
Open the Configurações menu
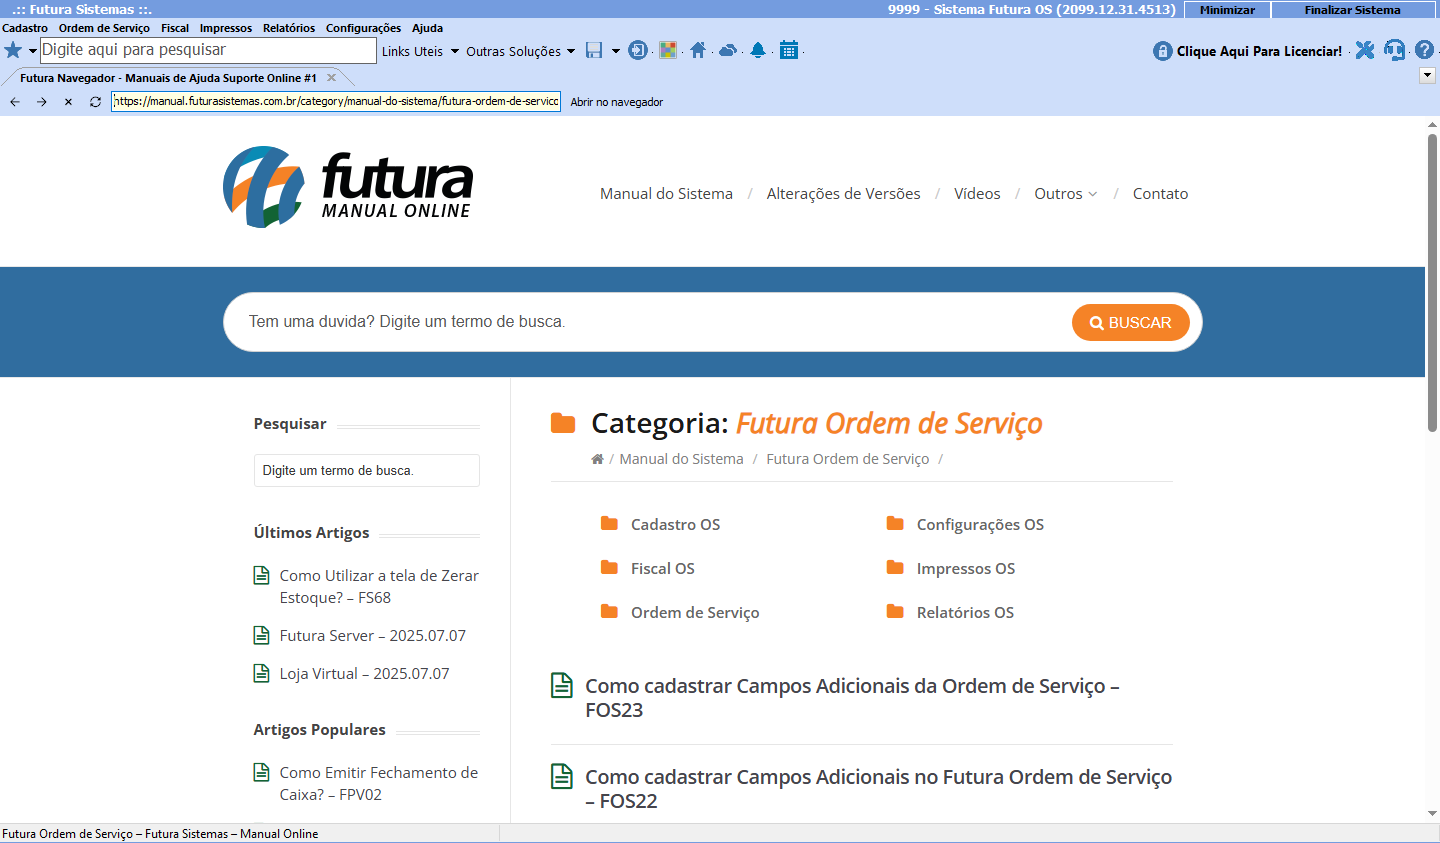pos(363,28)
